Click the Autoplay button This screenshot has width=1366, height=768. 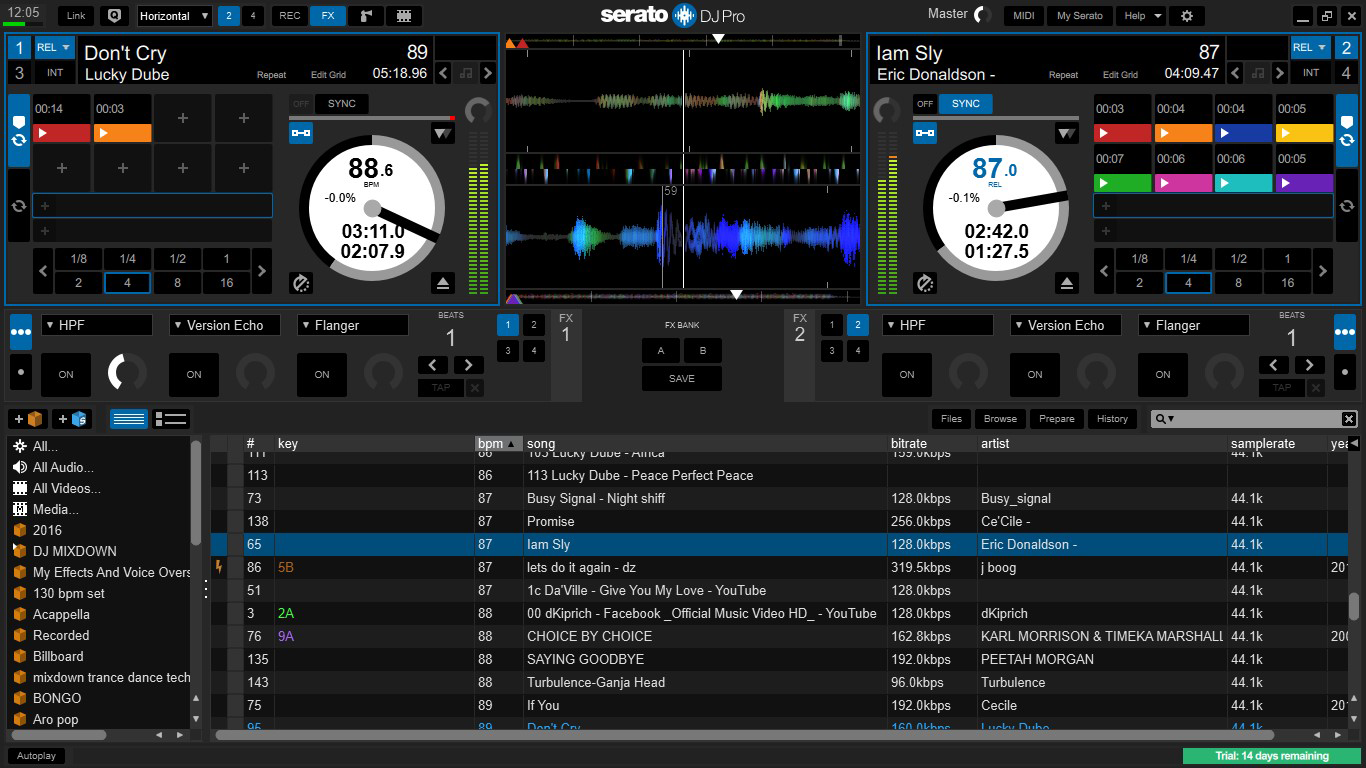tap(37, 756)
